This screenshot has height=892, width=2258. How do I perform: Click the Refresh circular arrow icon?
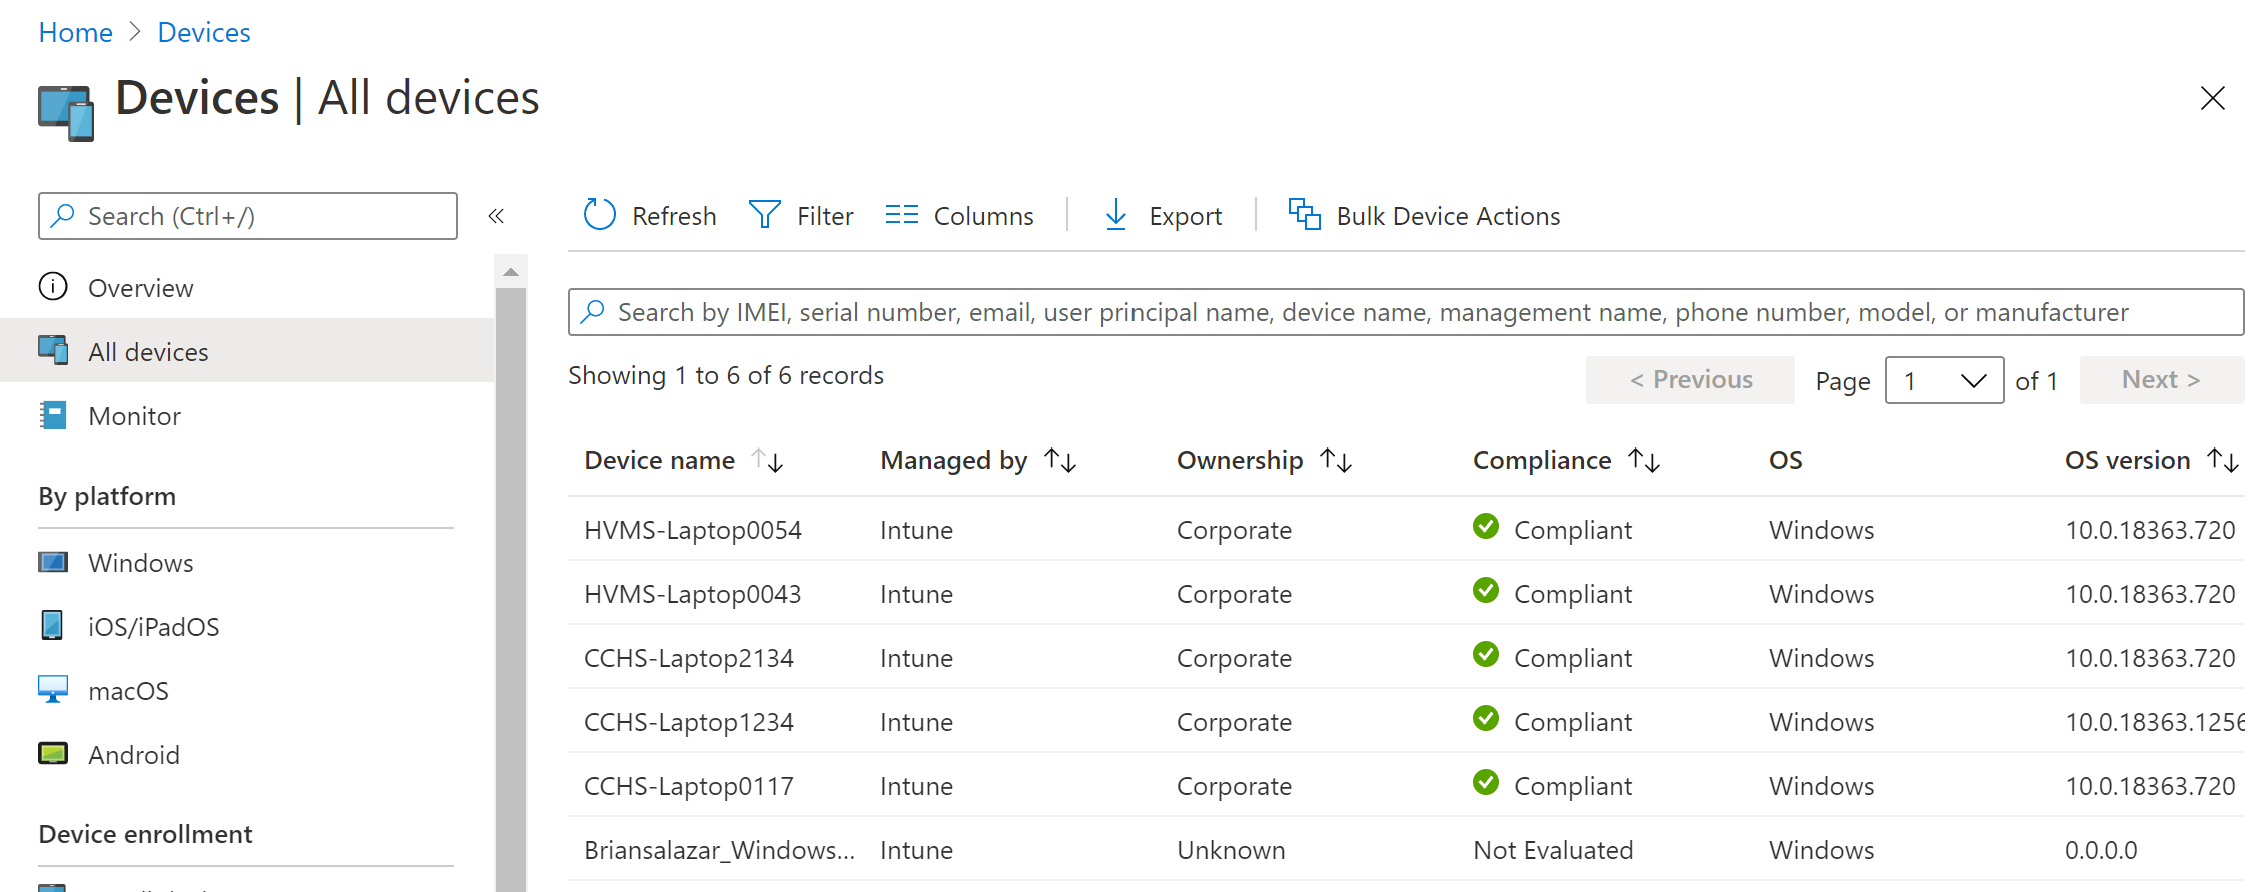coord(600,215)
